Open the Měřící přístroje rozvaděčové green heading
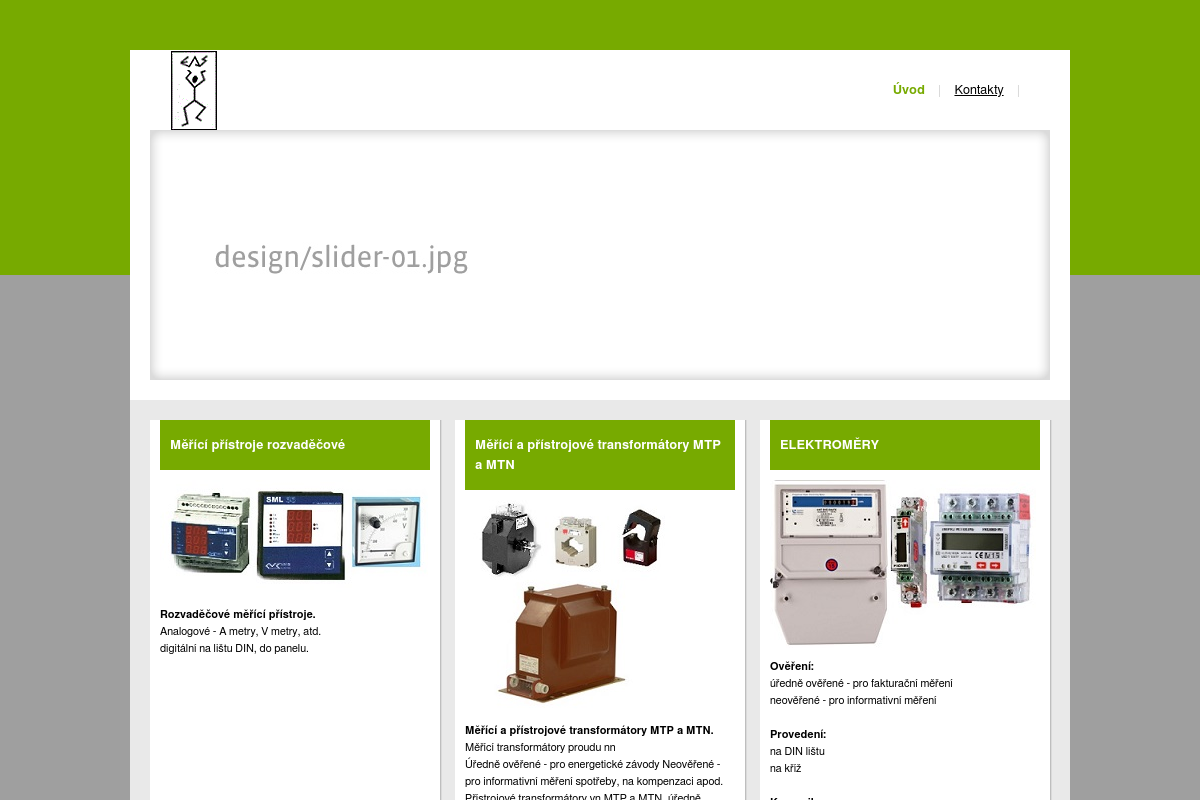Image resolution: width=1200 pixels, height=800 pixels. (257, 445)
